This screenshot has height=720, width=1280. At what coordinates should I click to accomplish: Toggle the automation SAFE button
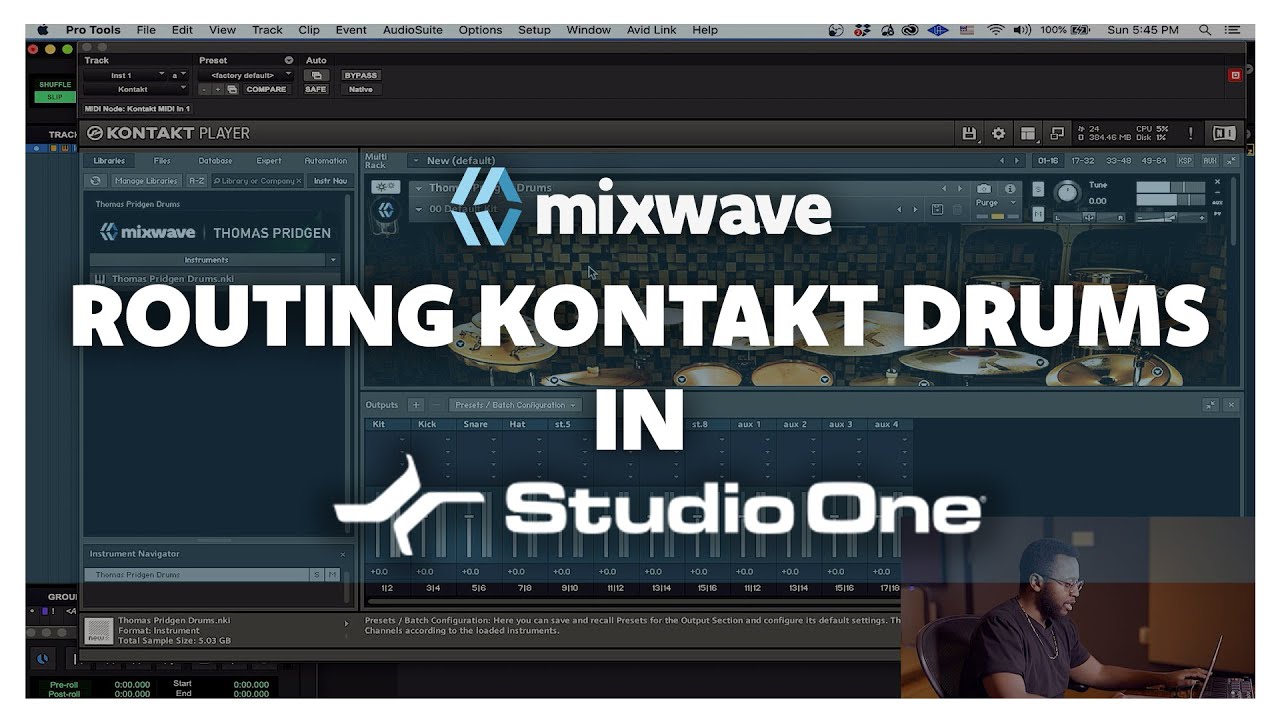316,89
